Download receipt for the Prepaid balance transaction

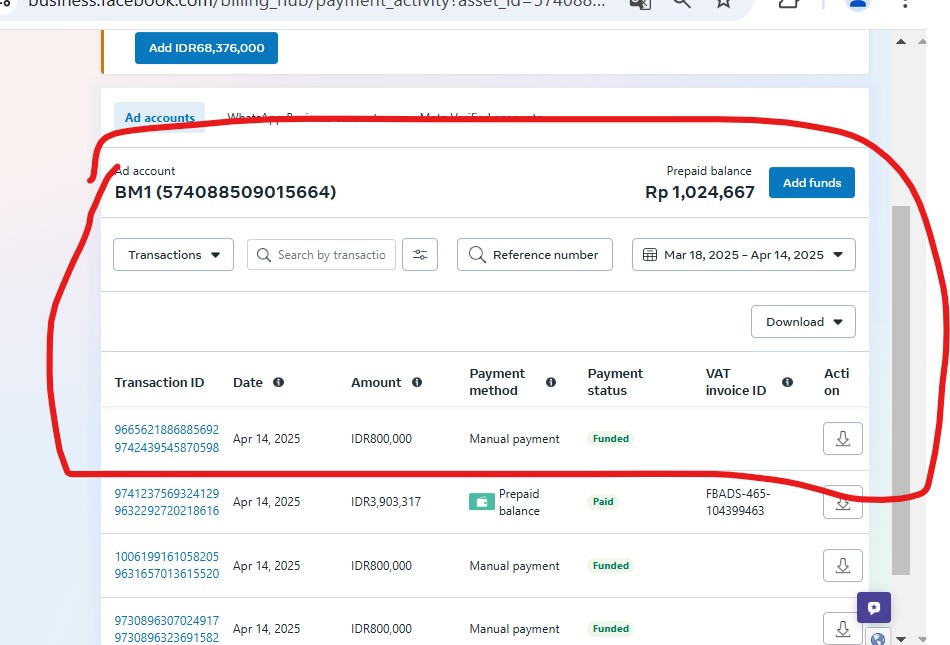(842, 503)
